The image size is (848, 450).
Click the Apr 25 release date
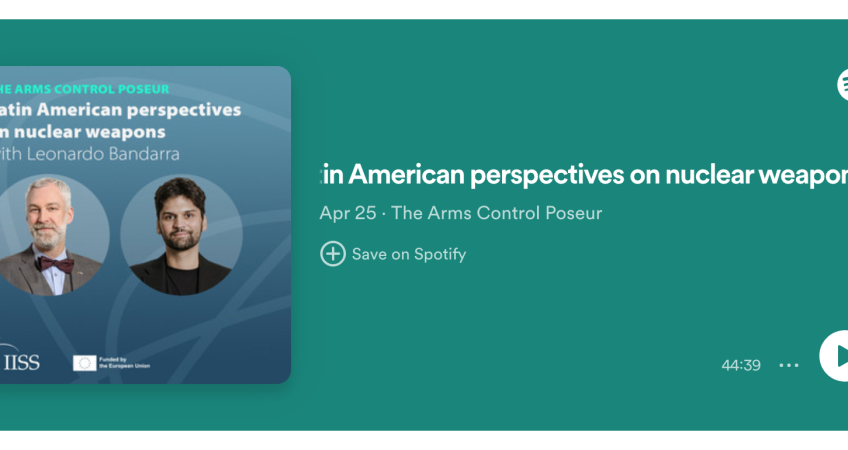click(x=347, y=213)
